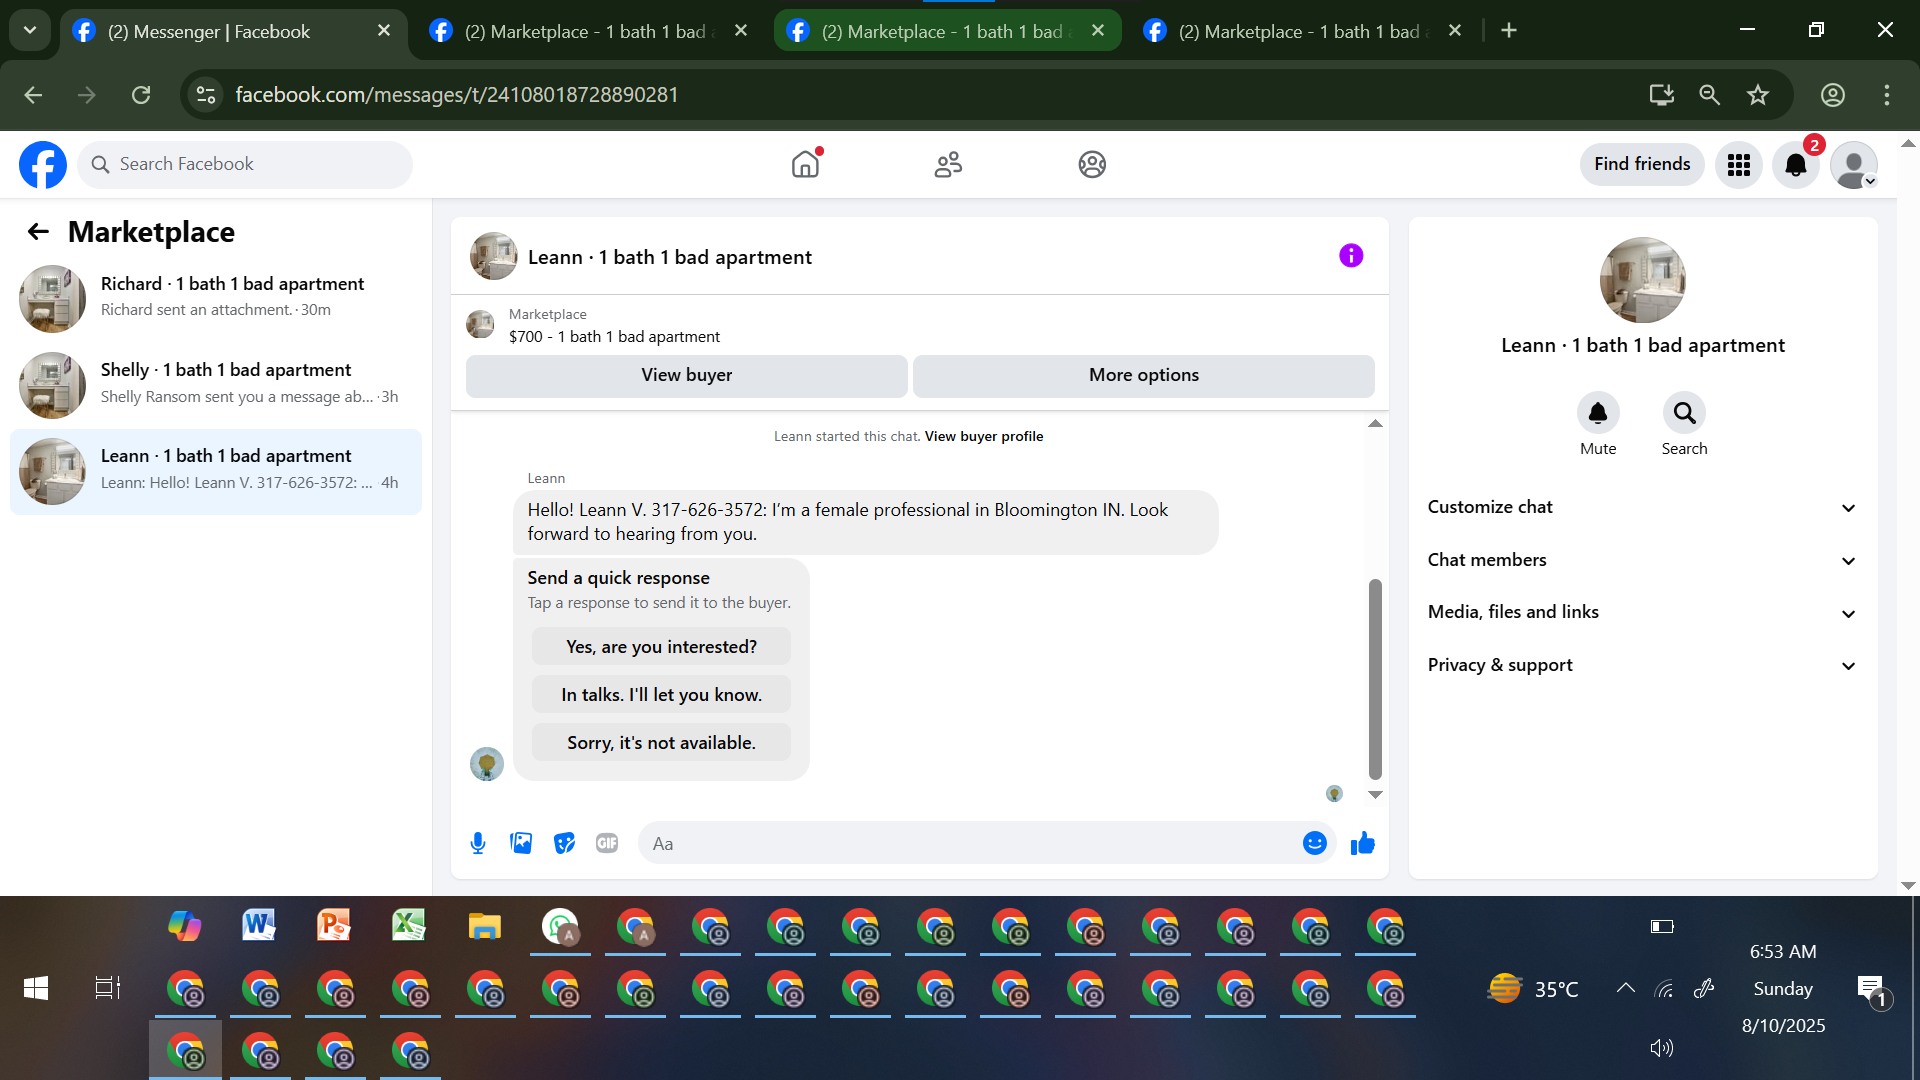
Task: Open the emoji picker in the message box
Action: (x=1314, y=843)
